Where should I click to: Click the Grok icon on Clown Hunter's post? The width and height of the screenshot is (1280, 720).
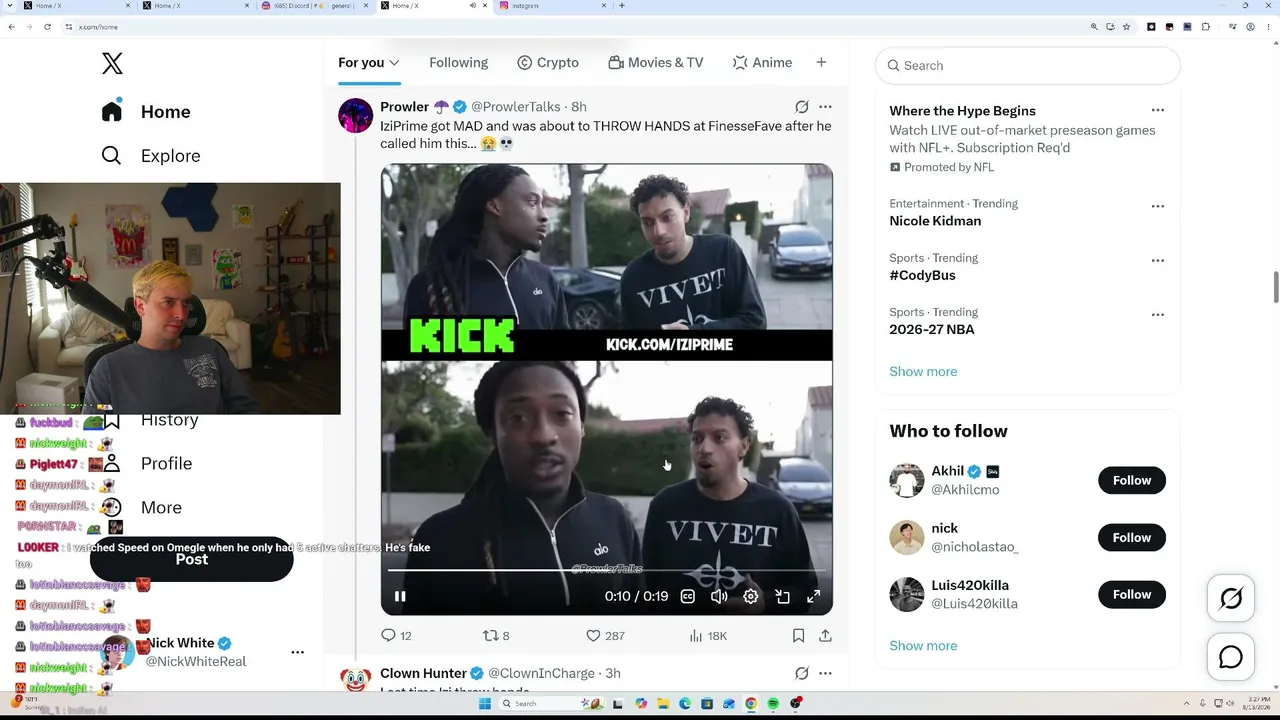[802, 674]
